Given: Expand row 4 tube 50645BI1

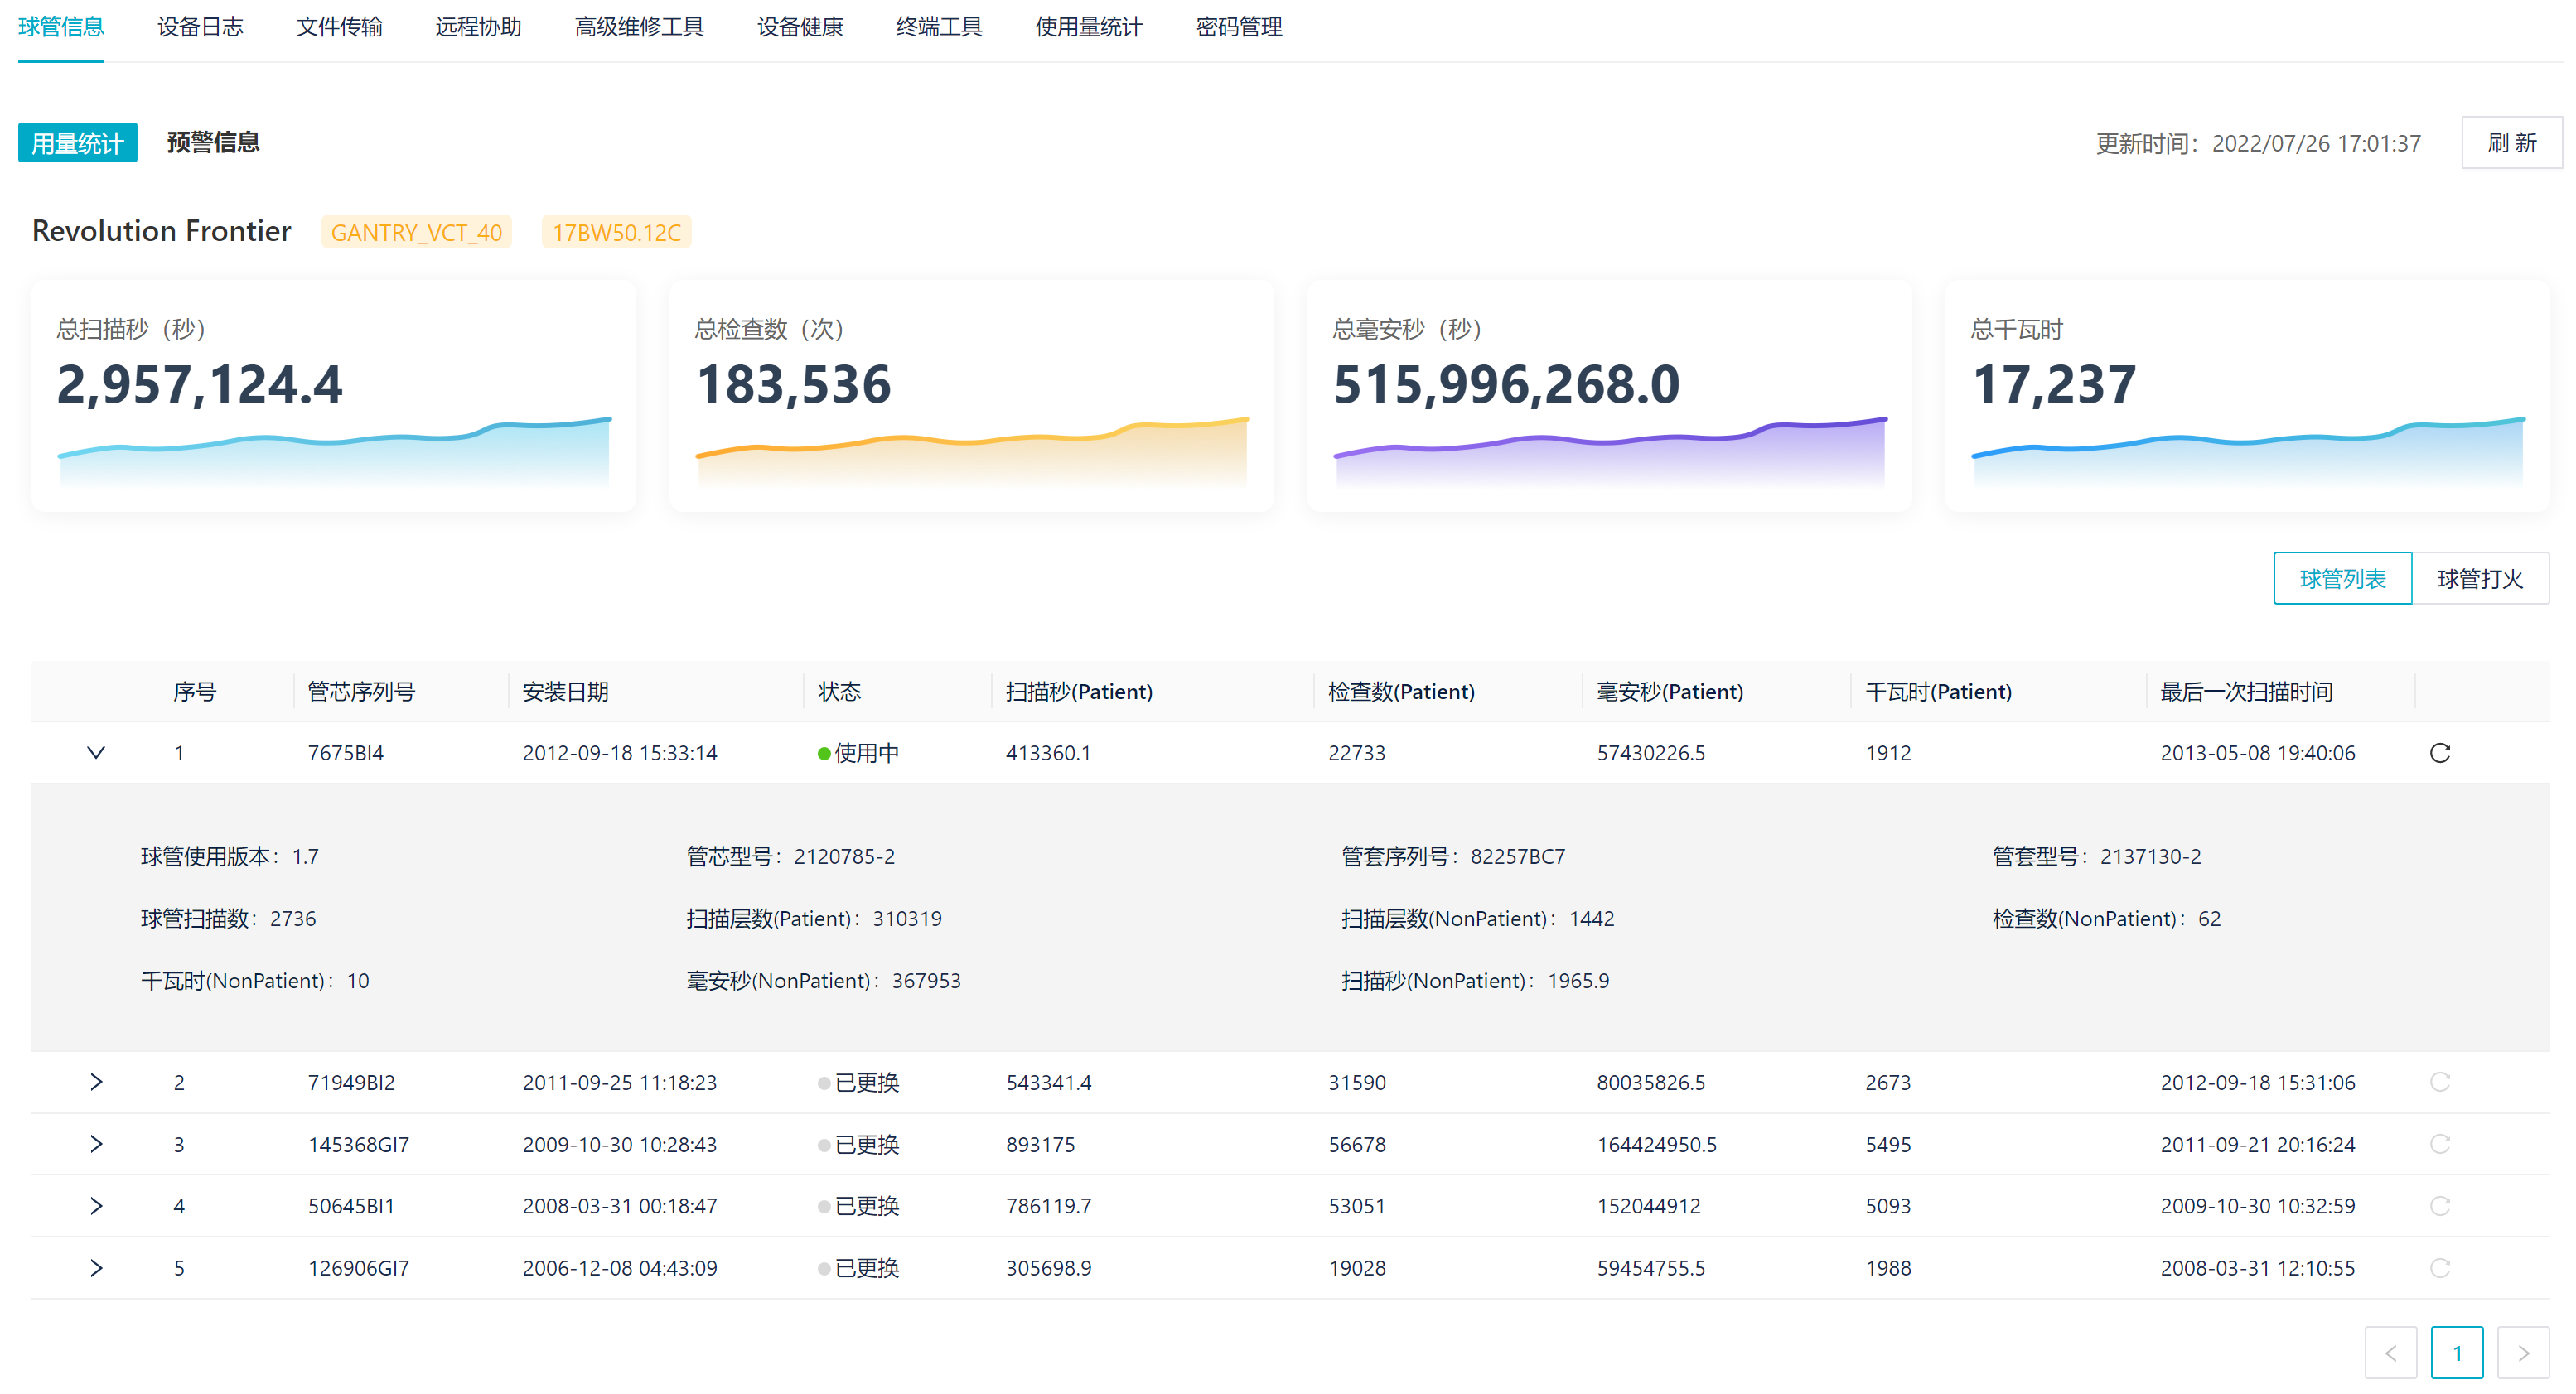Looking at the screenshot, I should click(x=96, y=1206).
